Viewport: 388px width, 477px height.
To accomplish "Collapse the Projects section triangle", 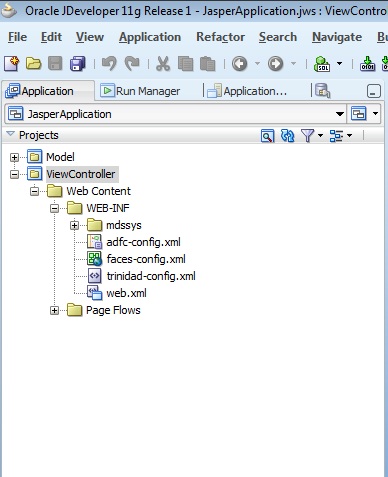I will click(x=11, y=134).
